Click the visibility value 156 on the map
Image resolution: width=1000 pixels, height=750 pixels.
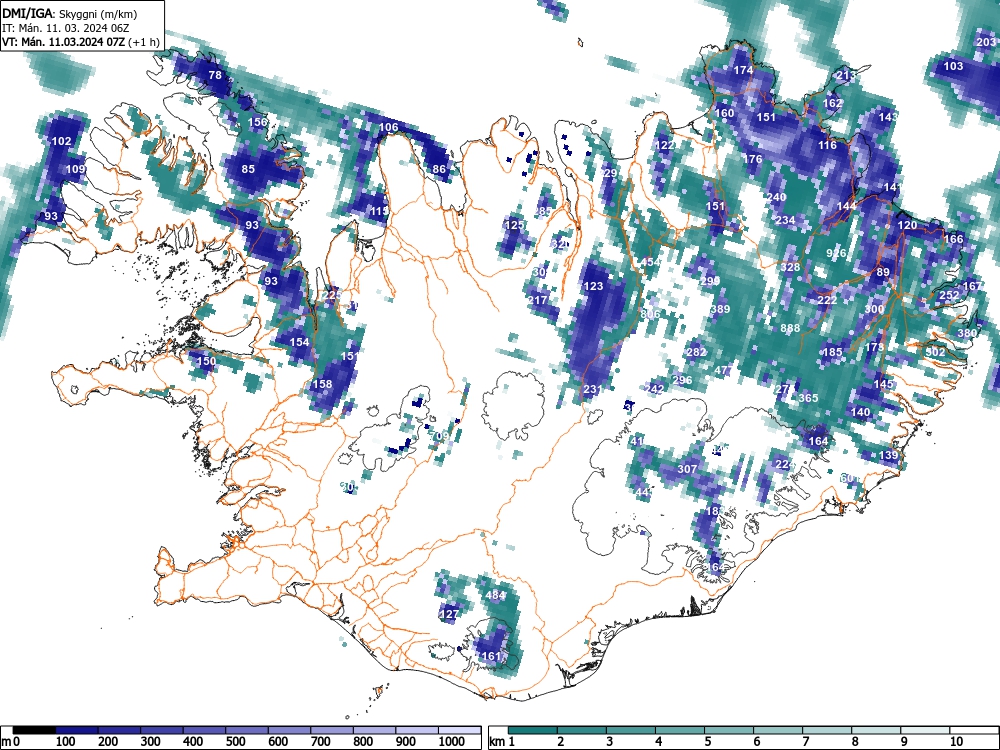pos(257,122)
